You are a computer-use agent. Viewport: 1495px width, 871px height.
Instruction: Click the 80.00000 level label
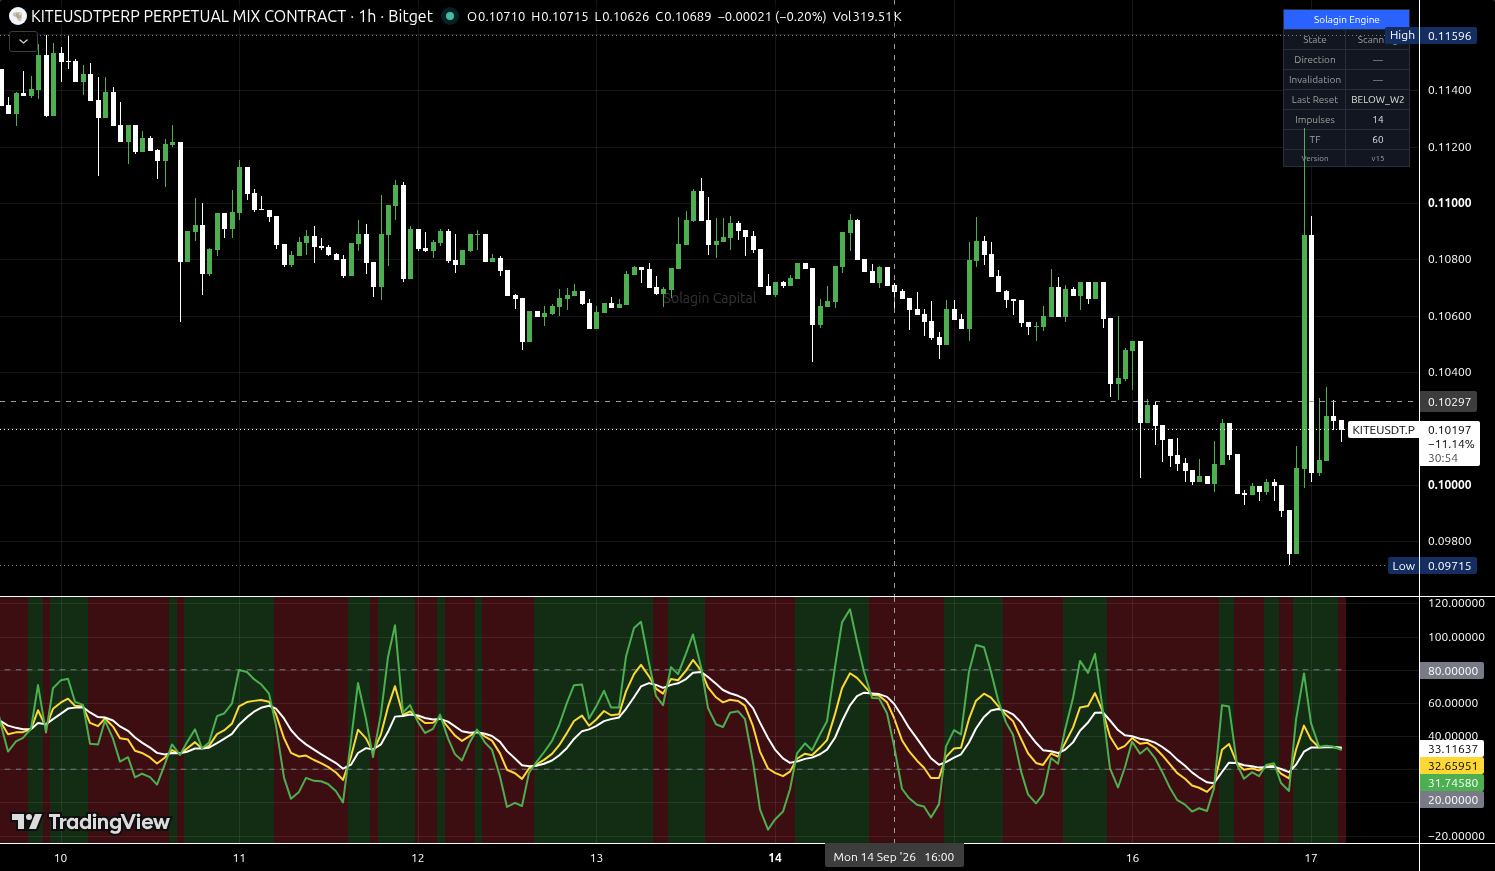coord(1452,671)
